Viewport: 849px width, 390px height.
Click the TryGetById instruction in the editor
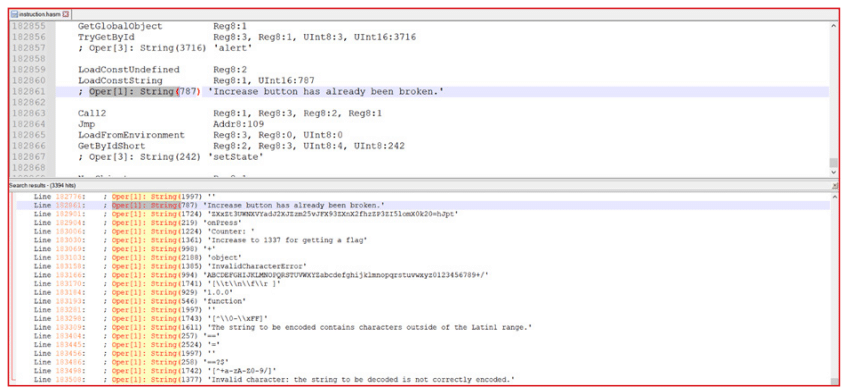tap(106, 37)
